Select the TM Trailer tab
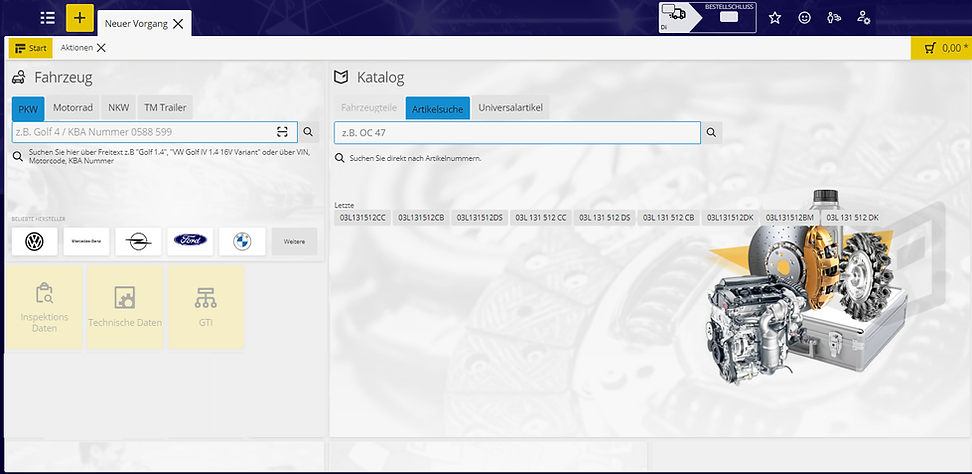The width and height of the screenshot is (972, 474). coord(163,108)
